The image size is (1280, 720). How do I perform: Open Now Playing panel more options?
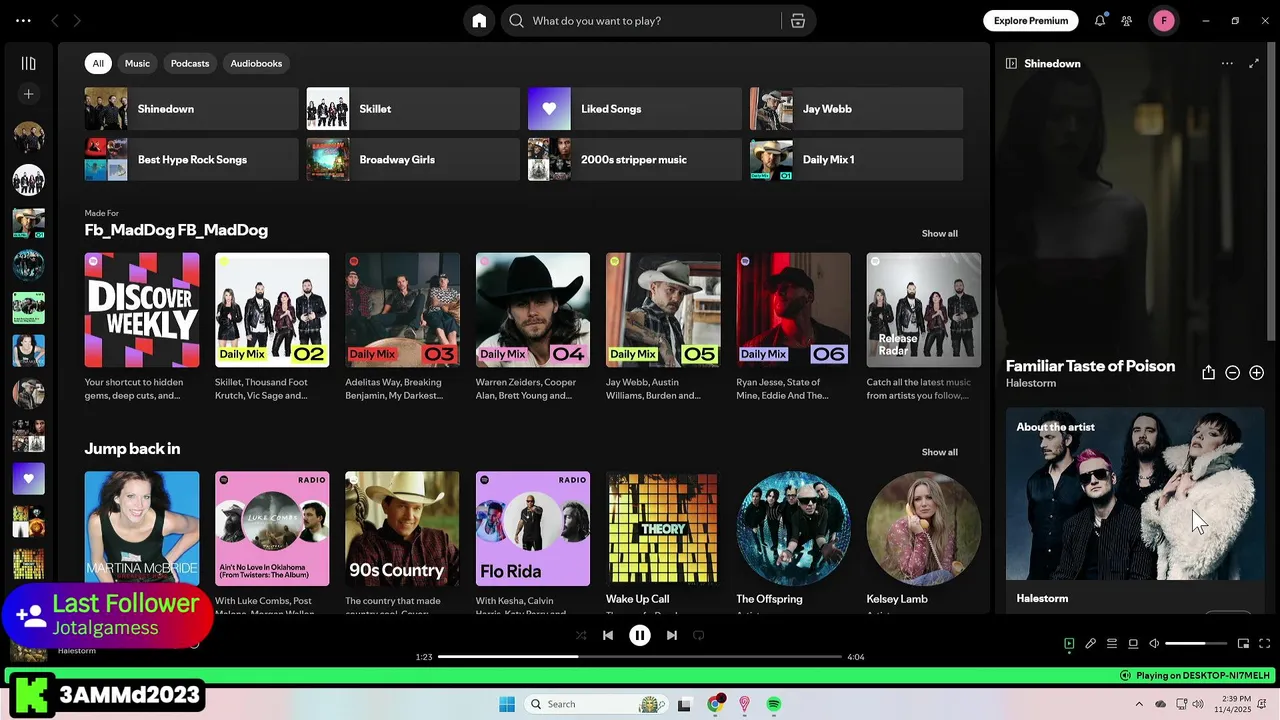[x=1227, y=63]
